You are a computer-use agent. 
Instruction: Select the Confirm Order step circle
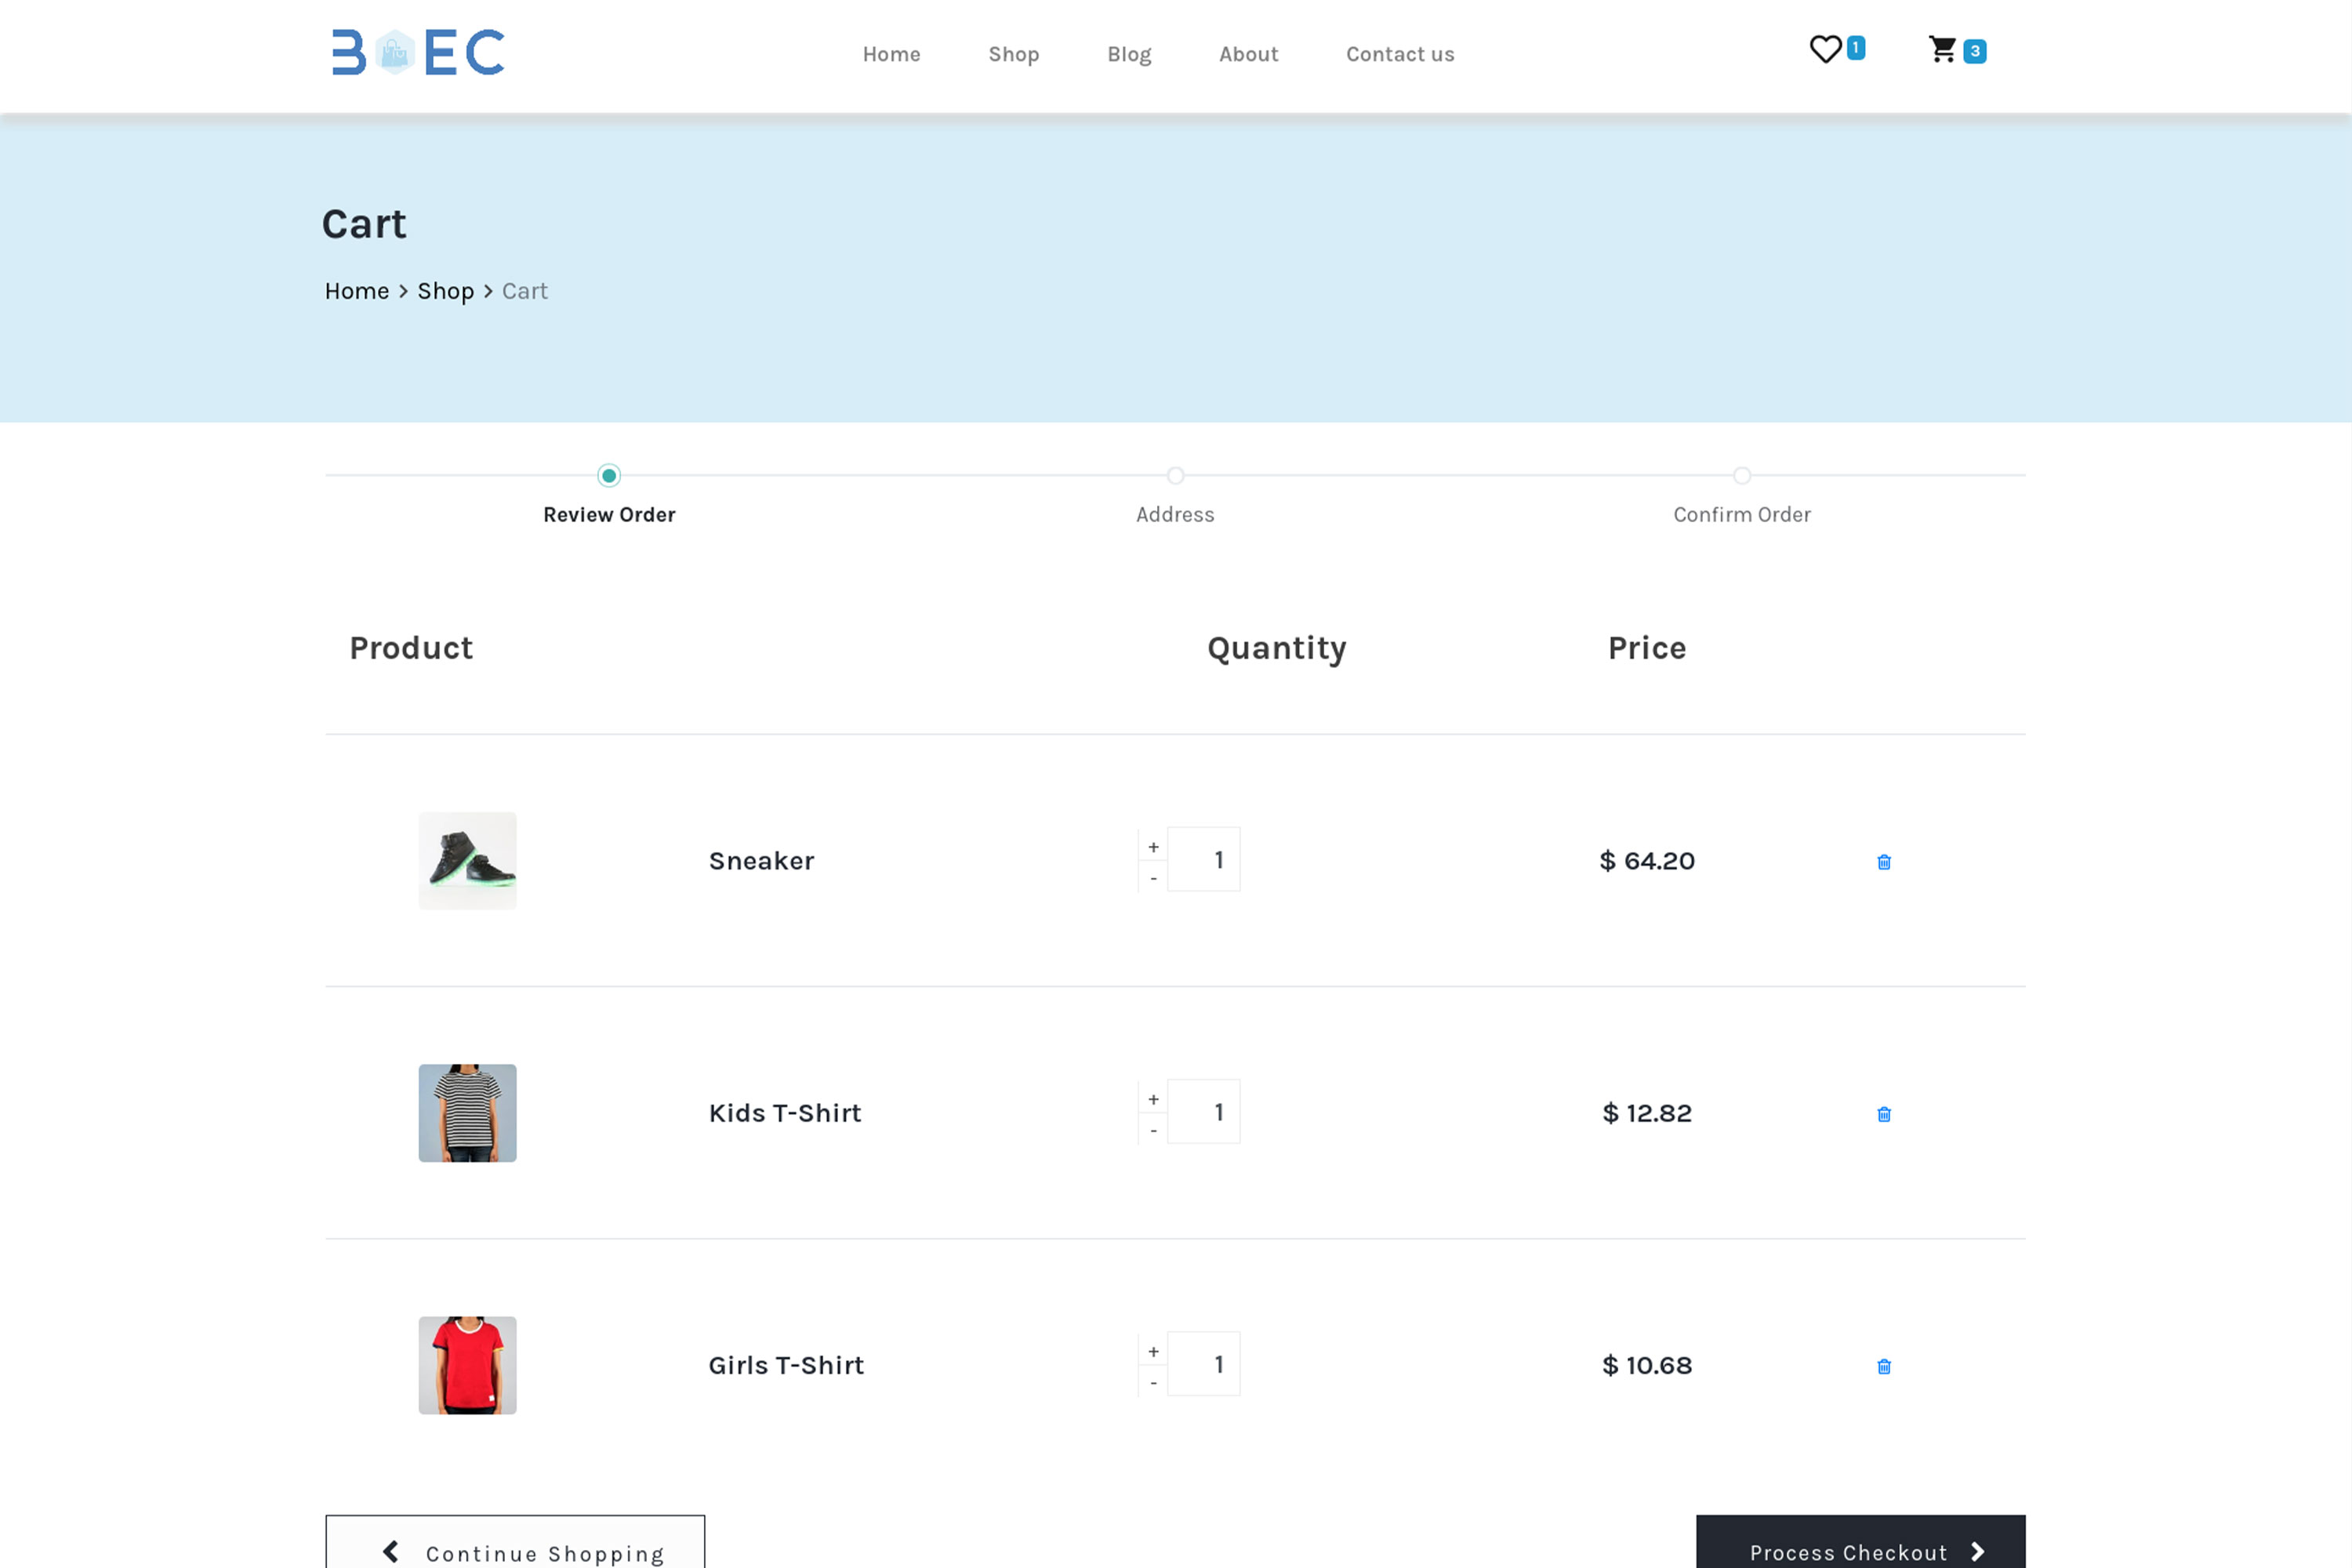(1742, 476)
